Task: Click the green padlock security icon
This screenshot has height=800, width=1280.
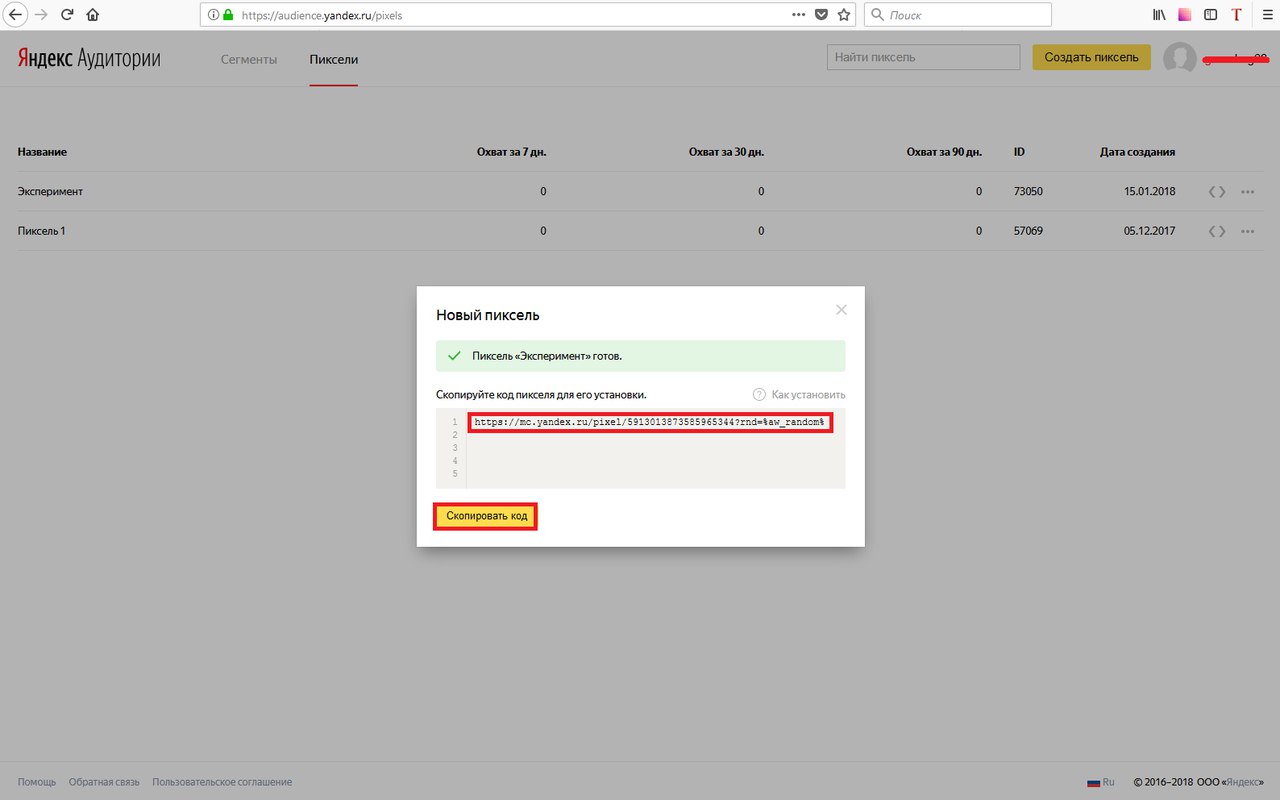Action: 228,16
